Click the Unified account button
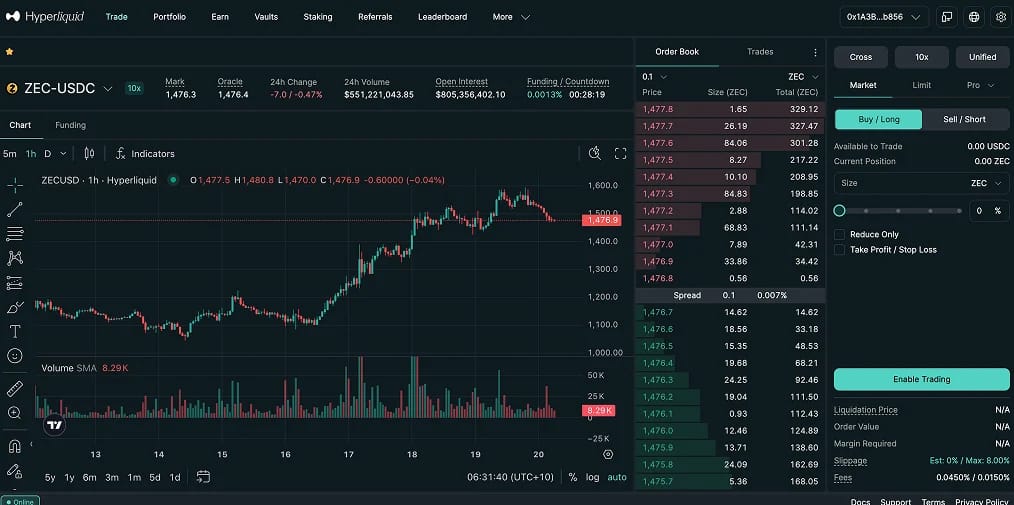 click(x=982, y=57)
